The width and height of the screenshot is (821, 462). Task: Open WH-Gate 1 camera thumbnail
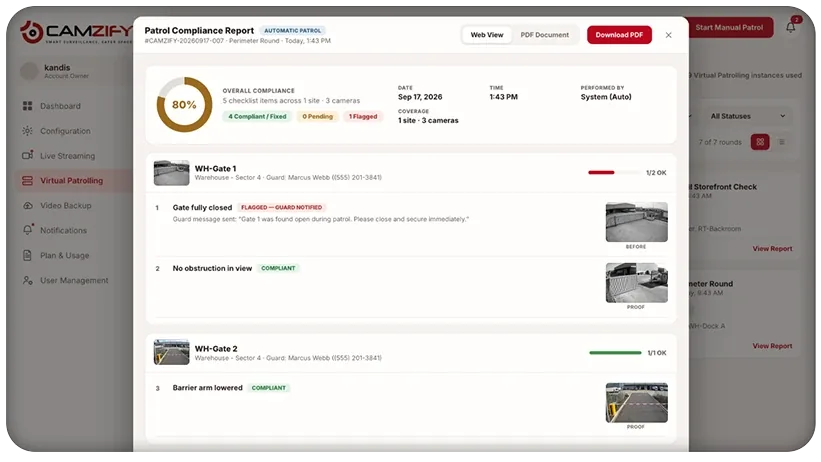click(x=171, y=173)
